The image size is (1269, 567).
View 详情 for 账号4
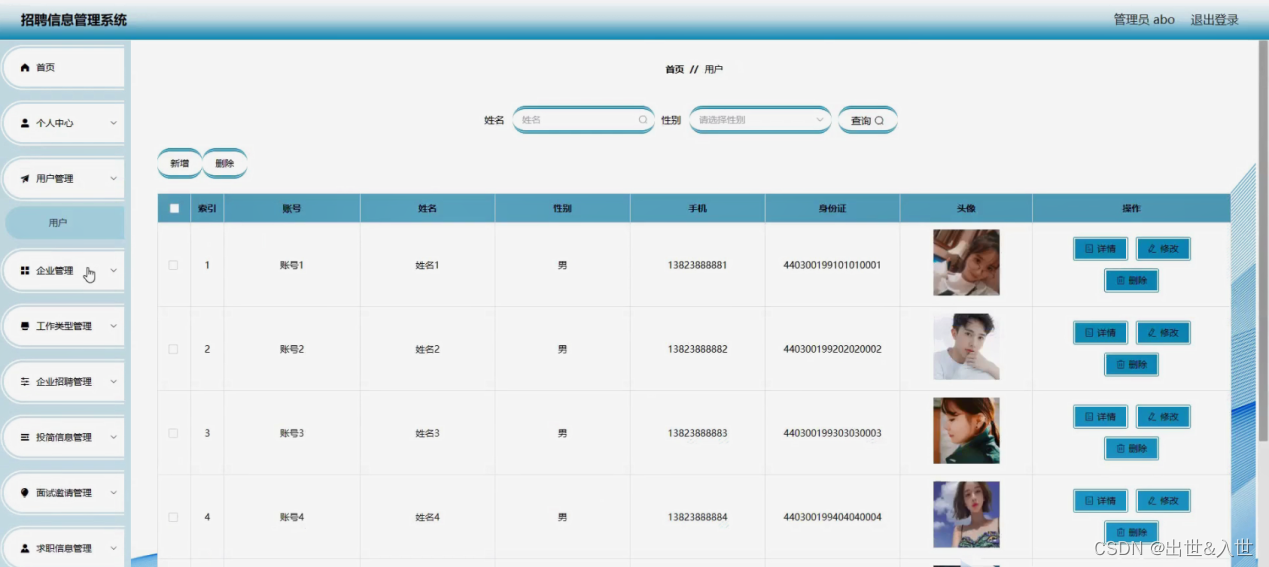(1100, 500)
